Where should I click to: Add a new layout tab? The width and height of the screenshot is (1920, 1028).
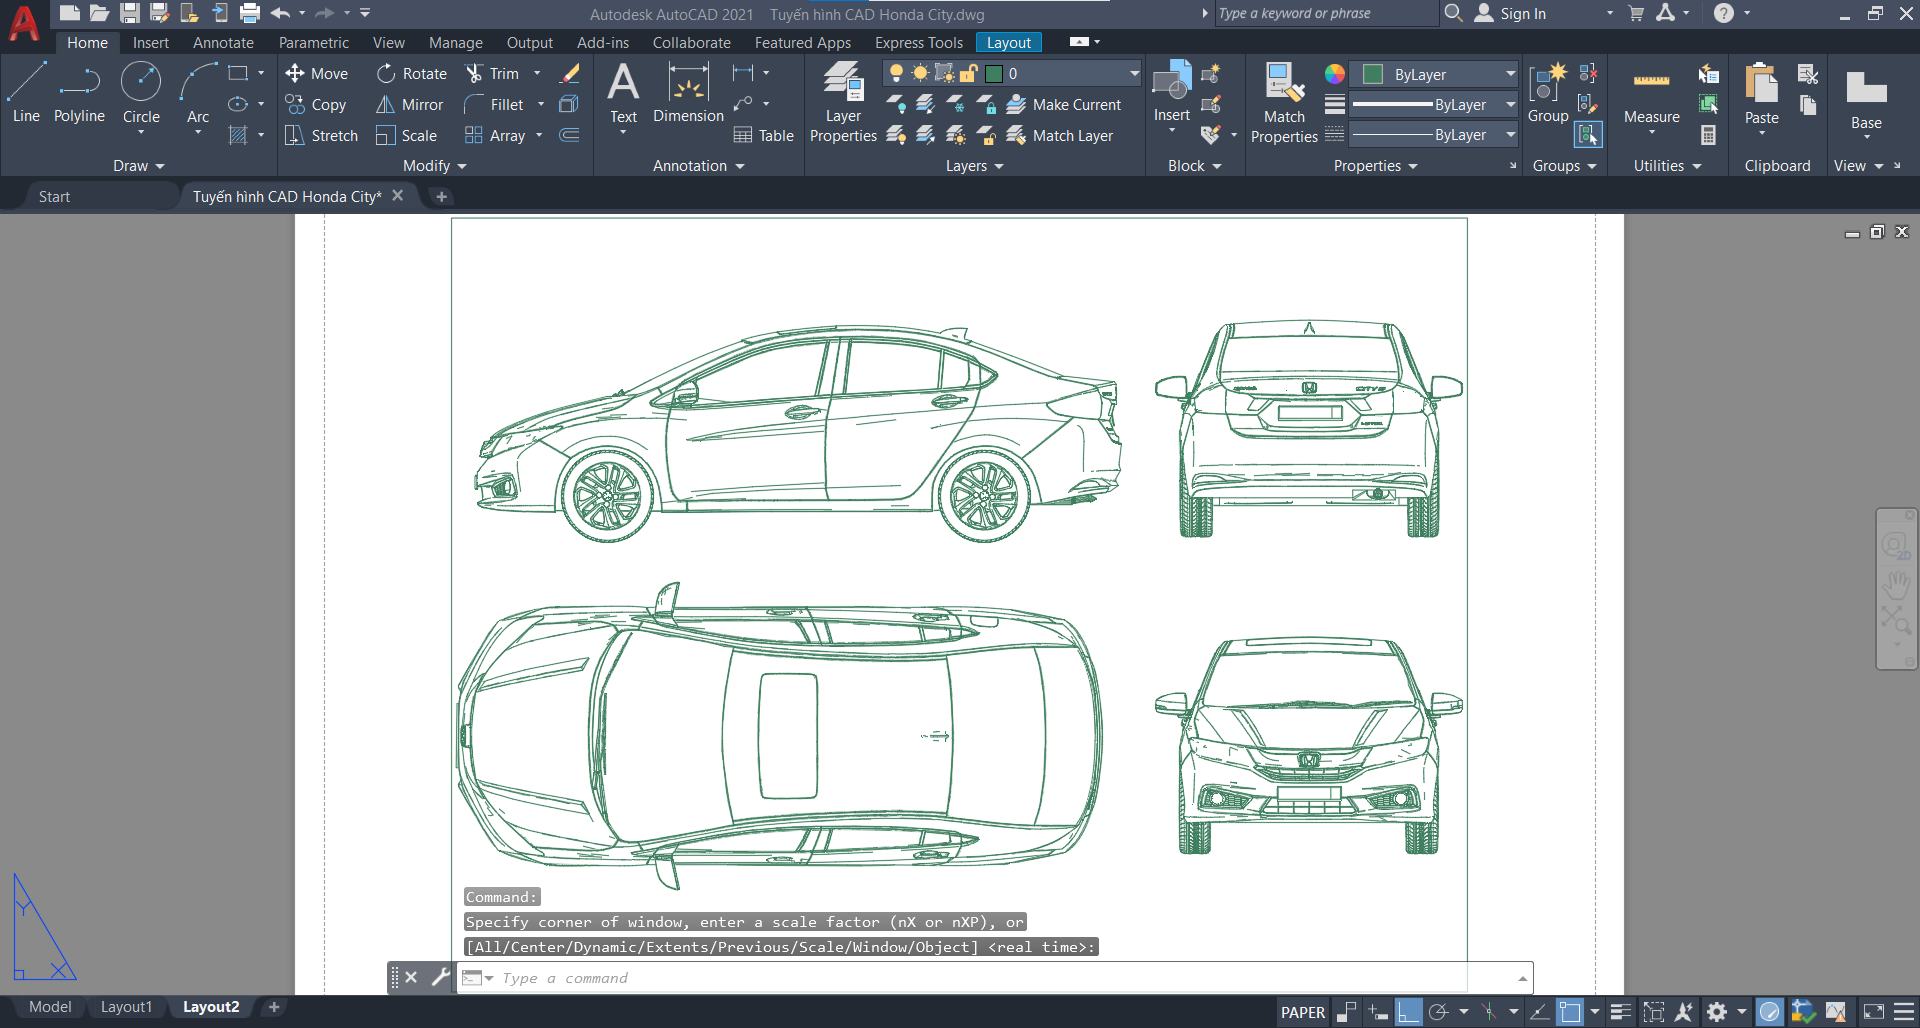[274, 1007]
